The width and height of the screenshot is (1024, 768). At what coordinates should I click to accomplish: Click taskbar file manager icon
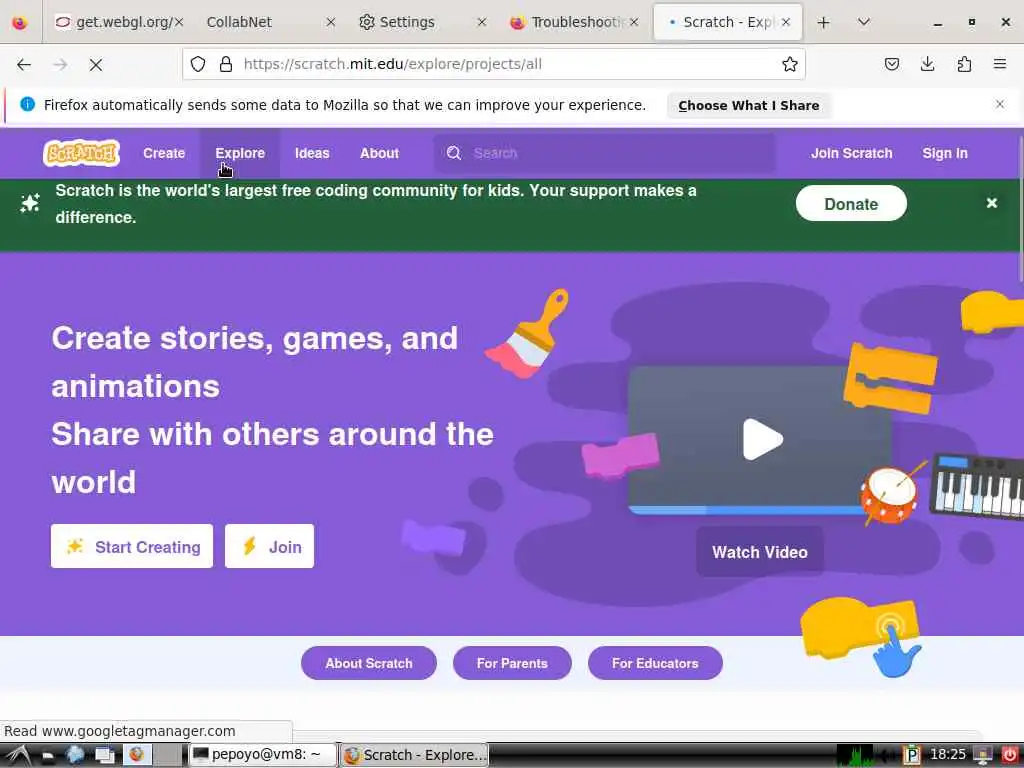(x=48, y=756)
